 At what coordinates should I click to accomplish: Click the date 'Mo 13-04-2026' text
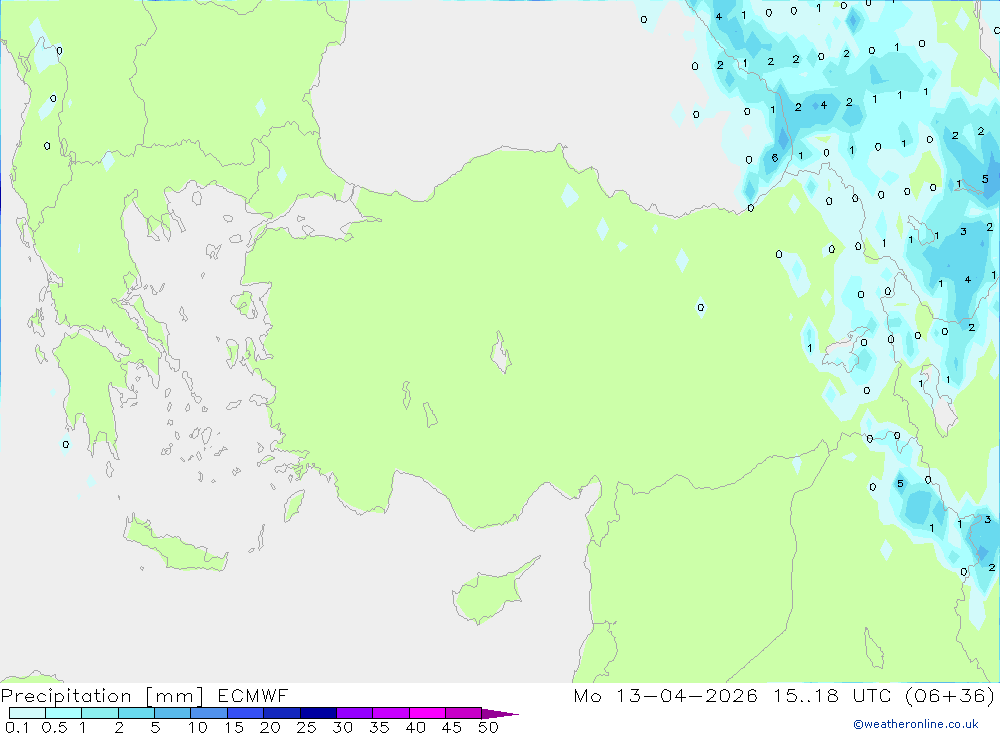(x=666, y=695)
